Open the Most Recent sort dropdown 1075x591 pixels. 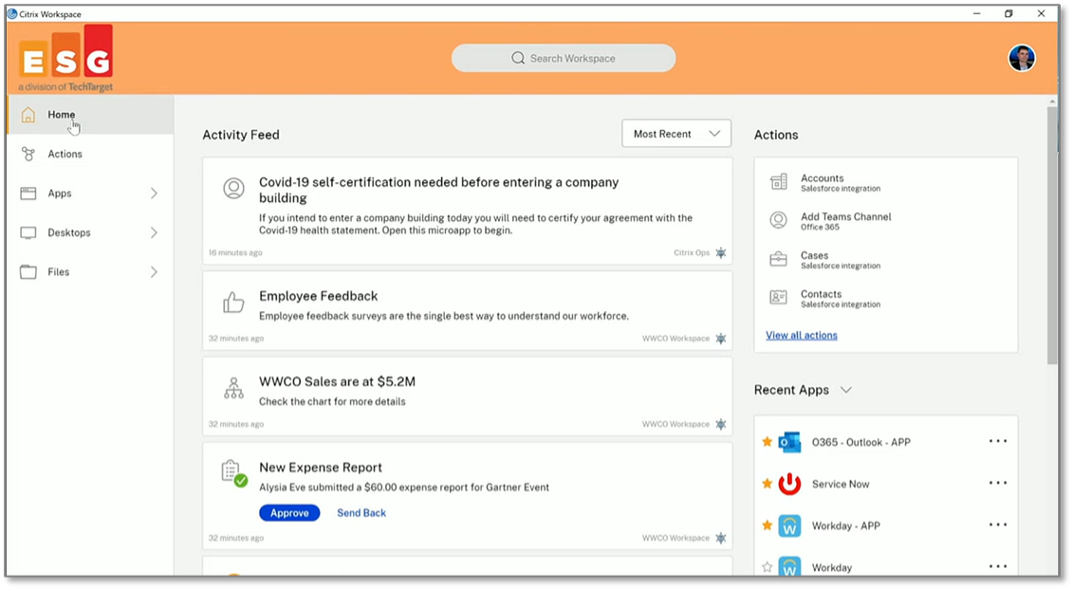[676, 134]
